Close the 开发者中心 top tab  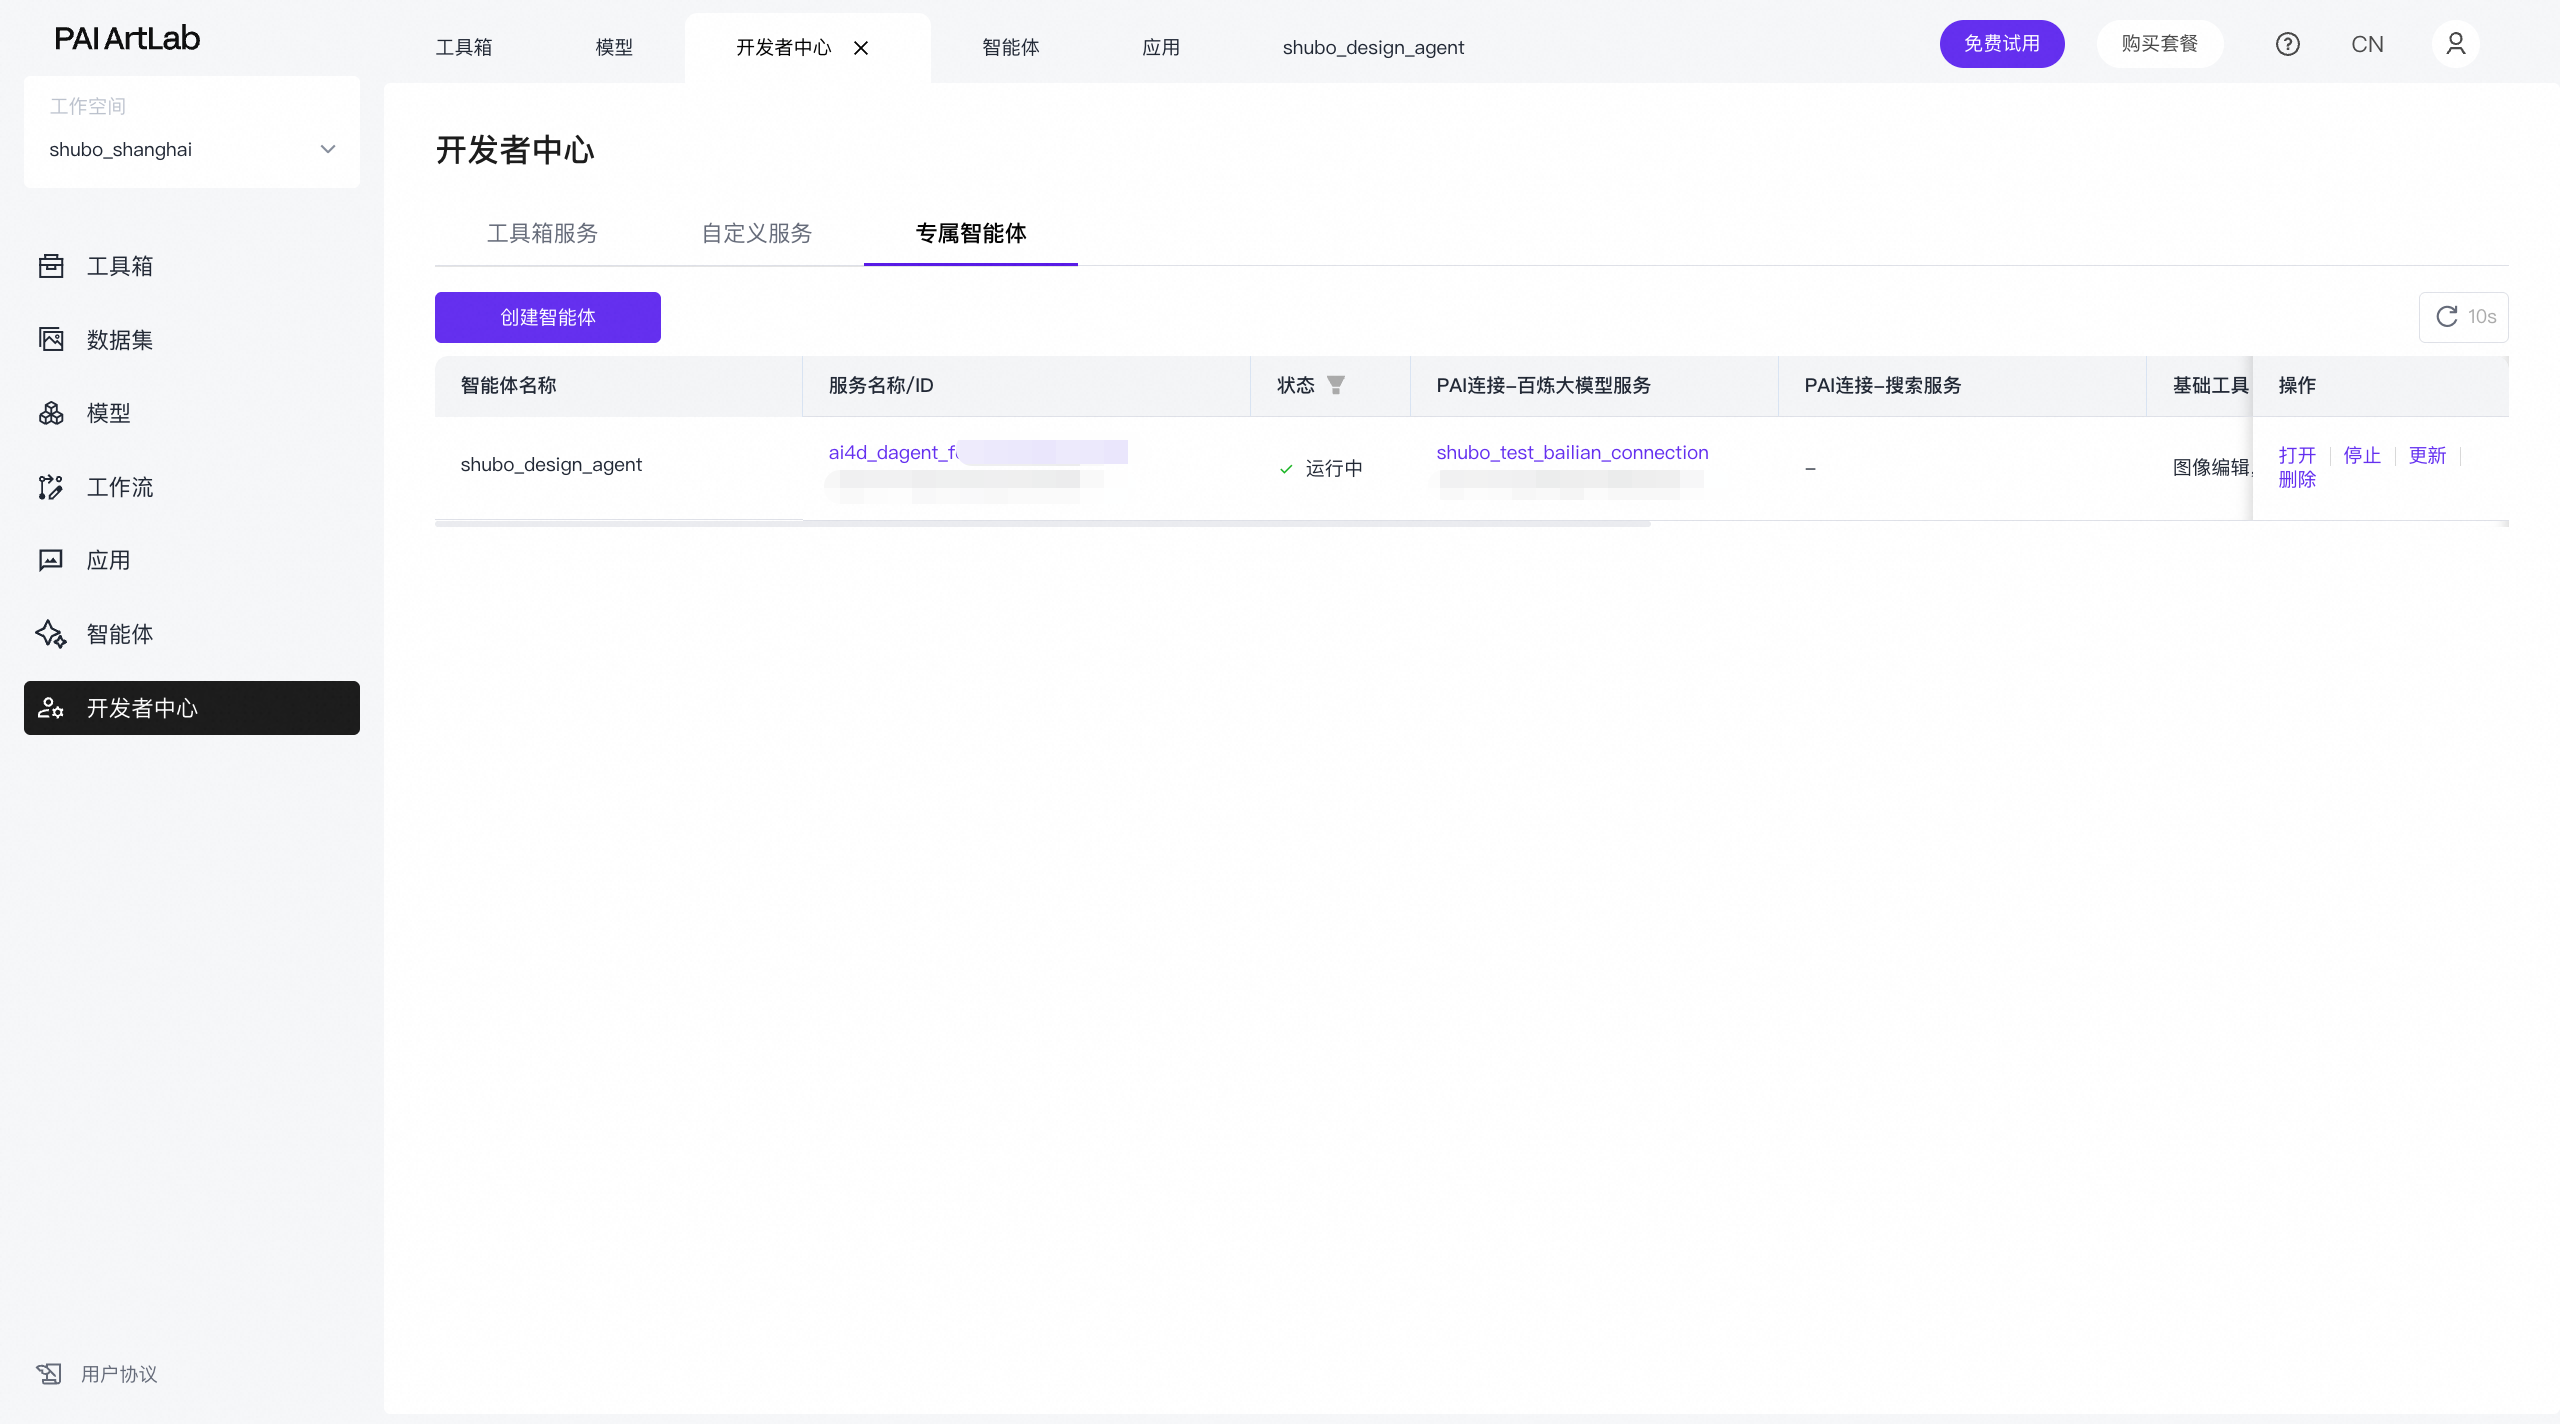pos(861,48)
